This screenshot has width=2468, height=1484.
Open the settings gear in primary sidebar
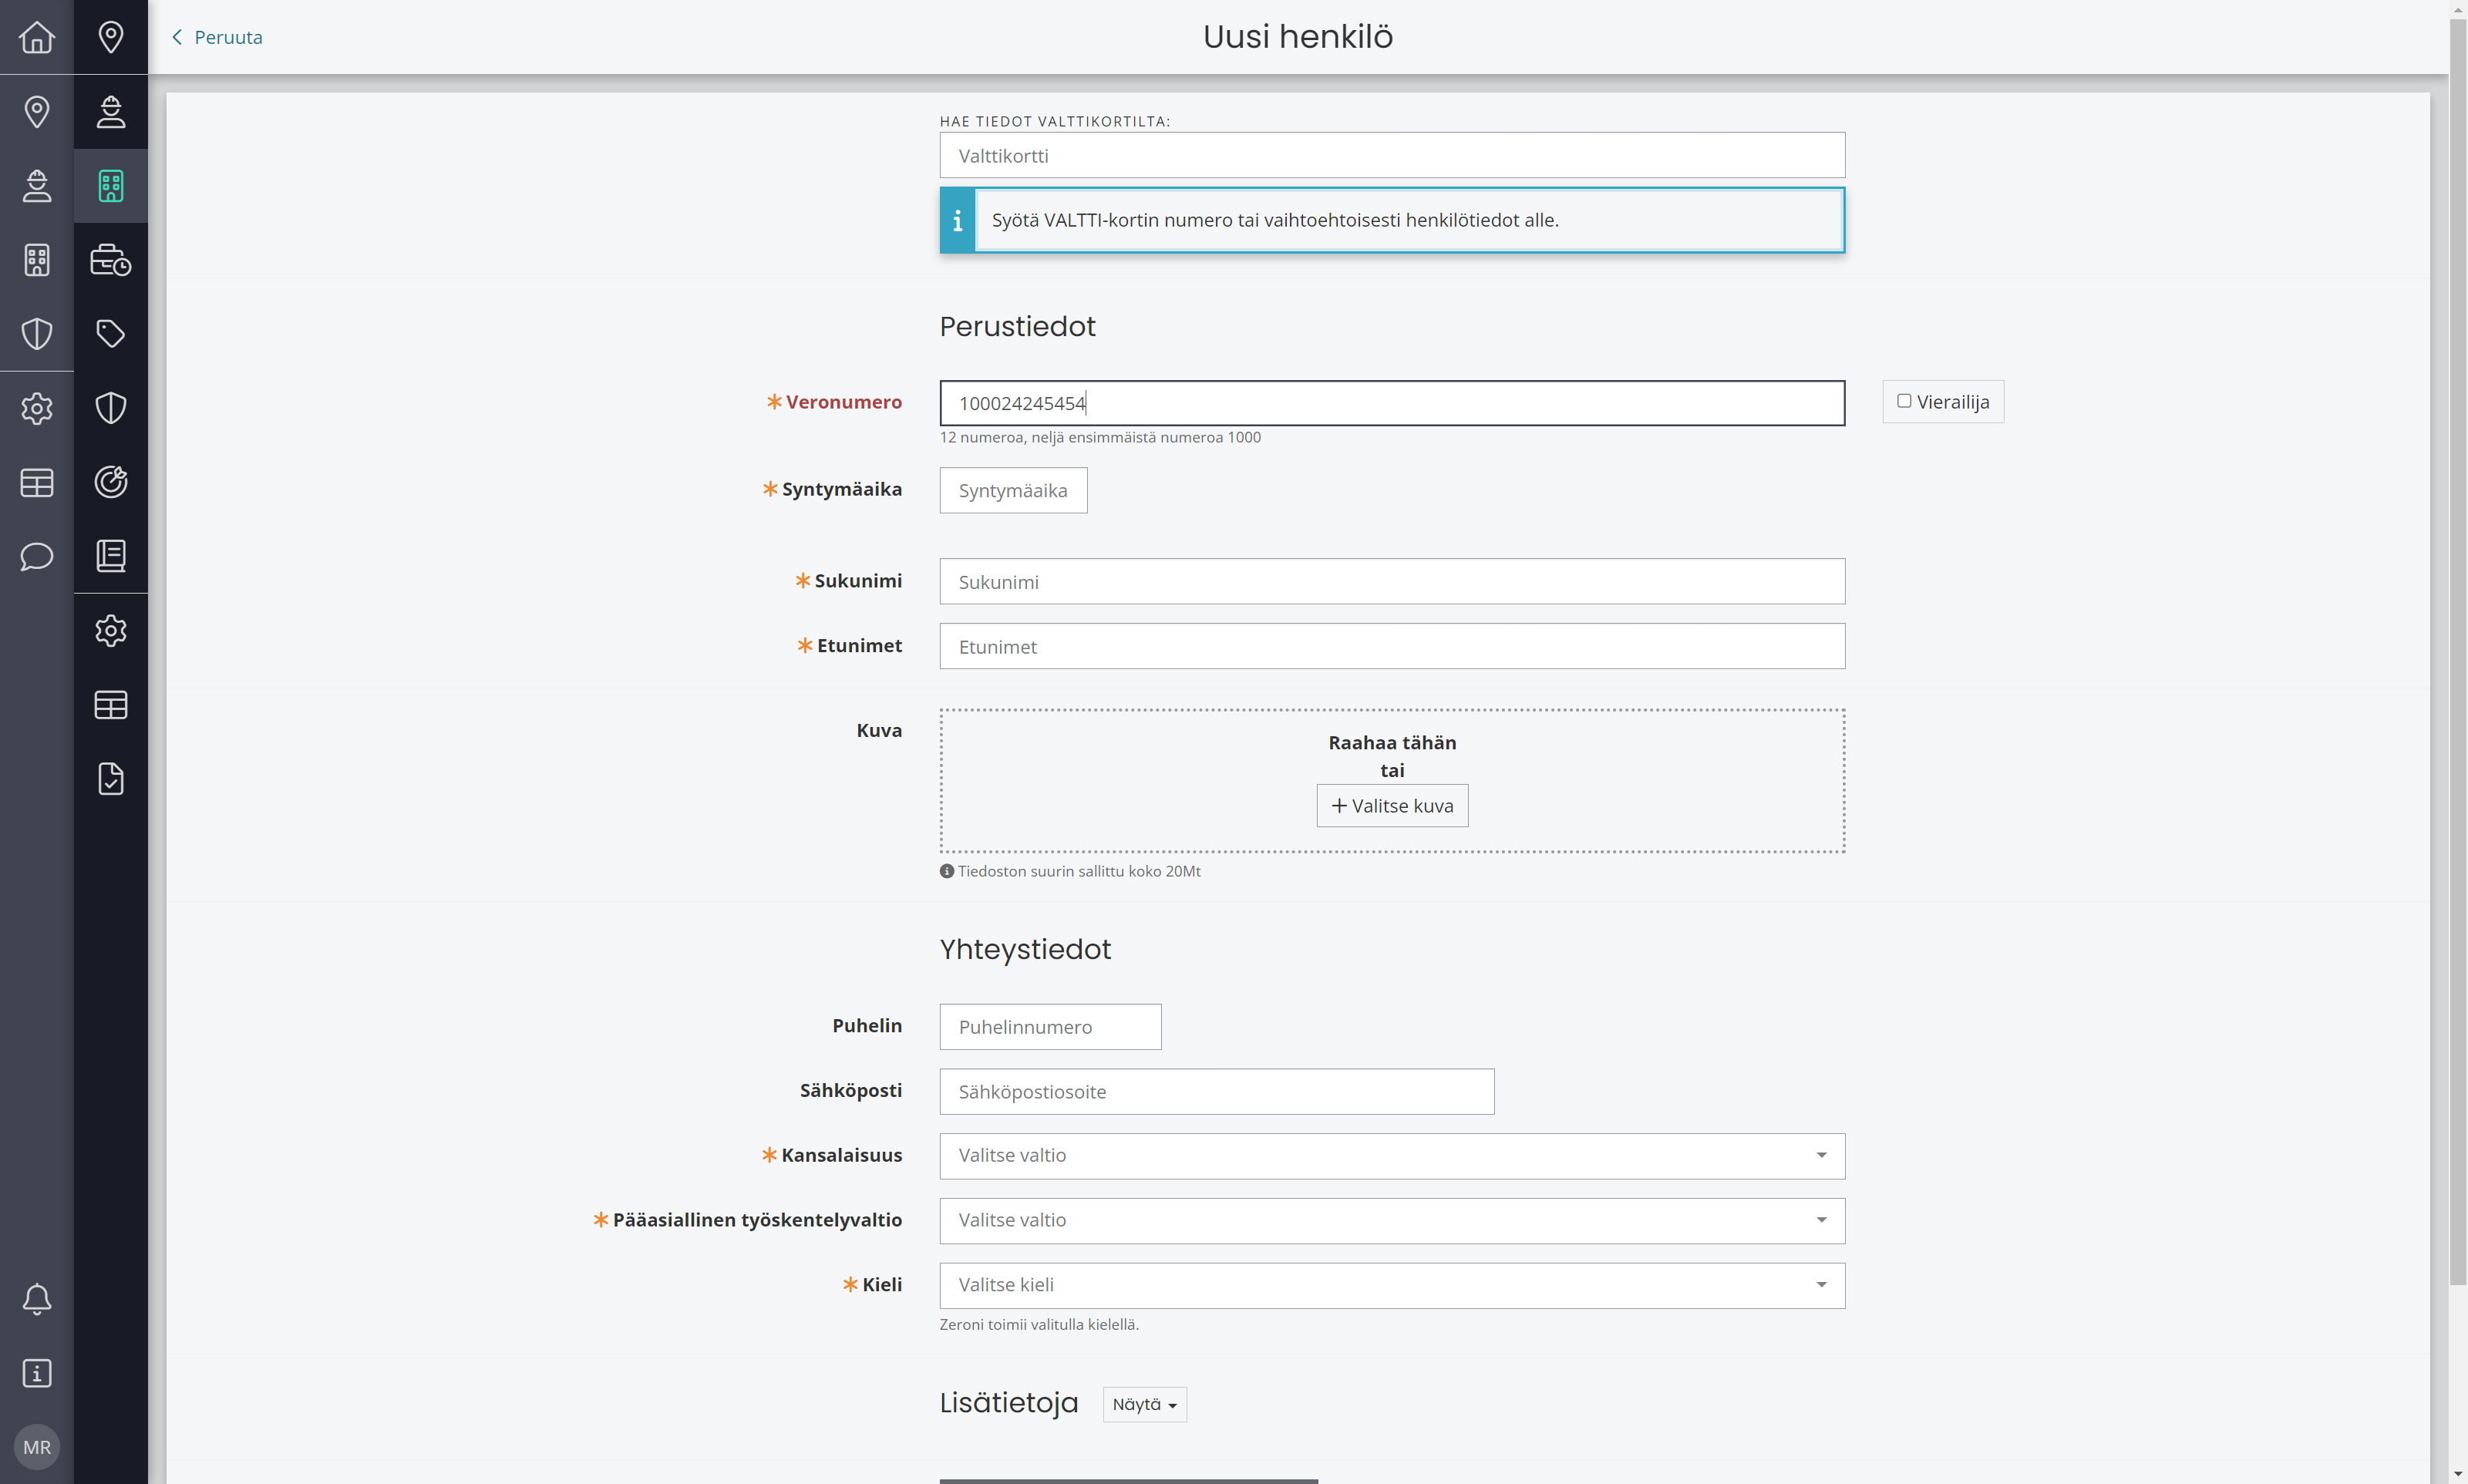click(x=37, y=408)
